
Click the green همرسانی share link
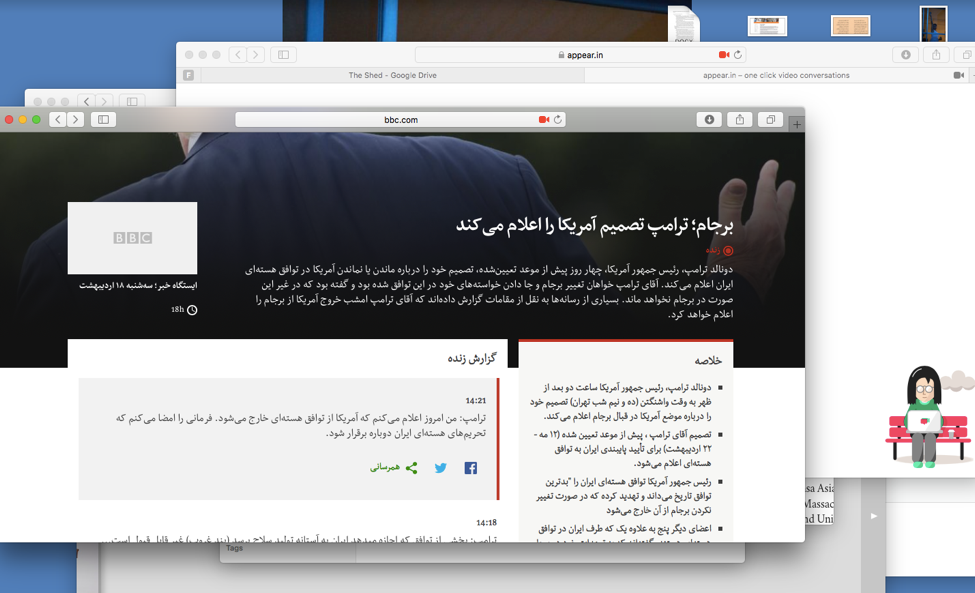[x=393, y=467]
